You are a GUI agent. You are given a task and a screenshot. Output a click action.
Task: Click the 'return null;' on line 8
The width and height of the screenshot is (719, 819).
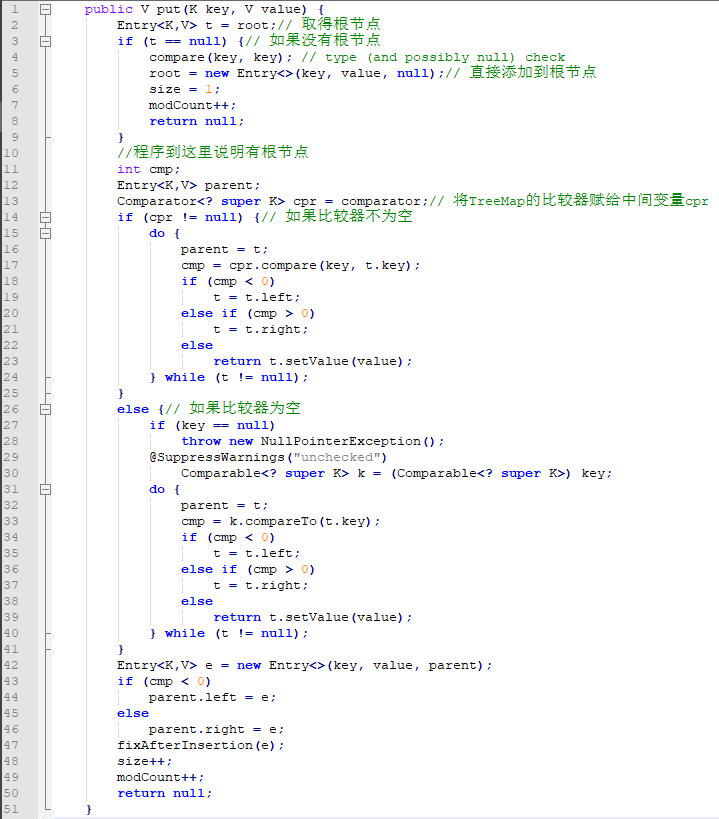point(196,121)
